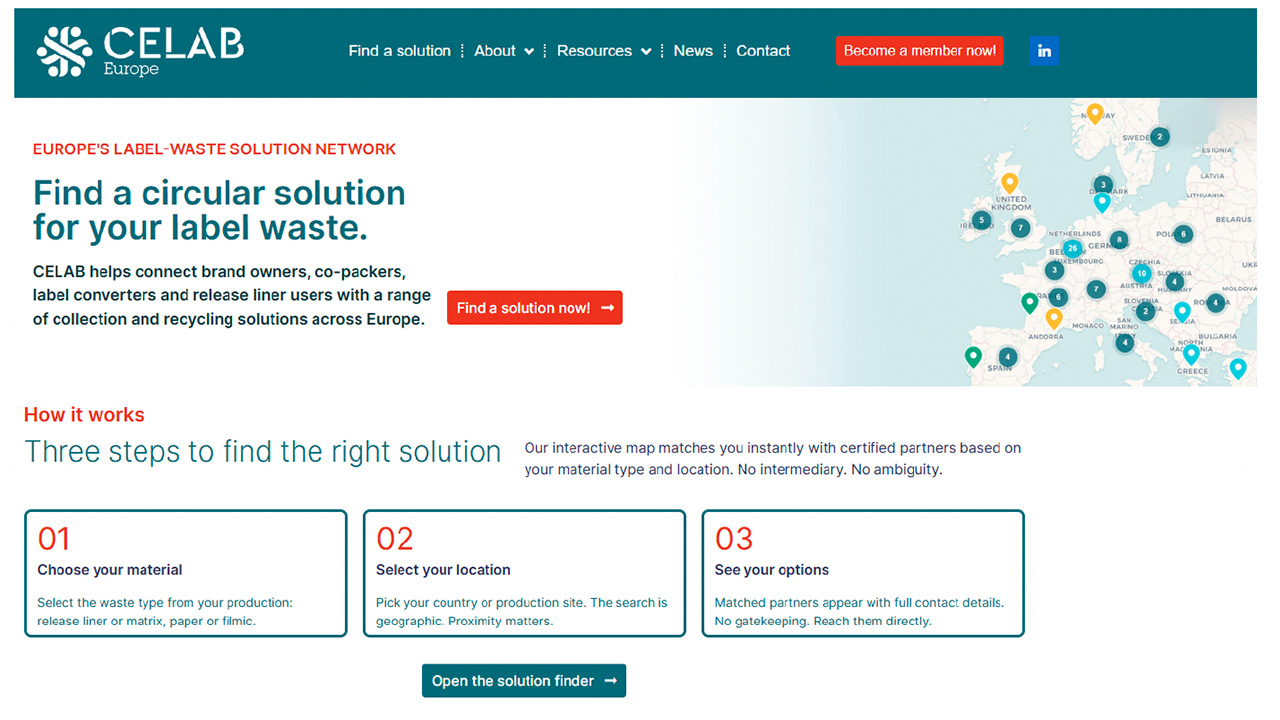
Task: Click the 3 cluster marker over Denmark
Action: [x=1103, y=185]
